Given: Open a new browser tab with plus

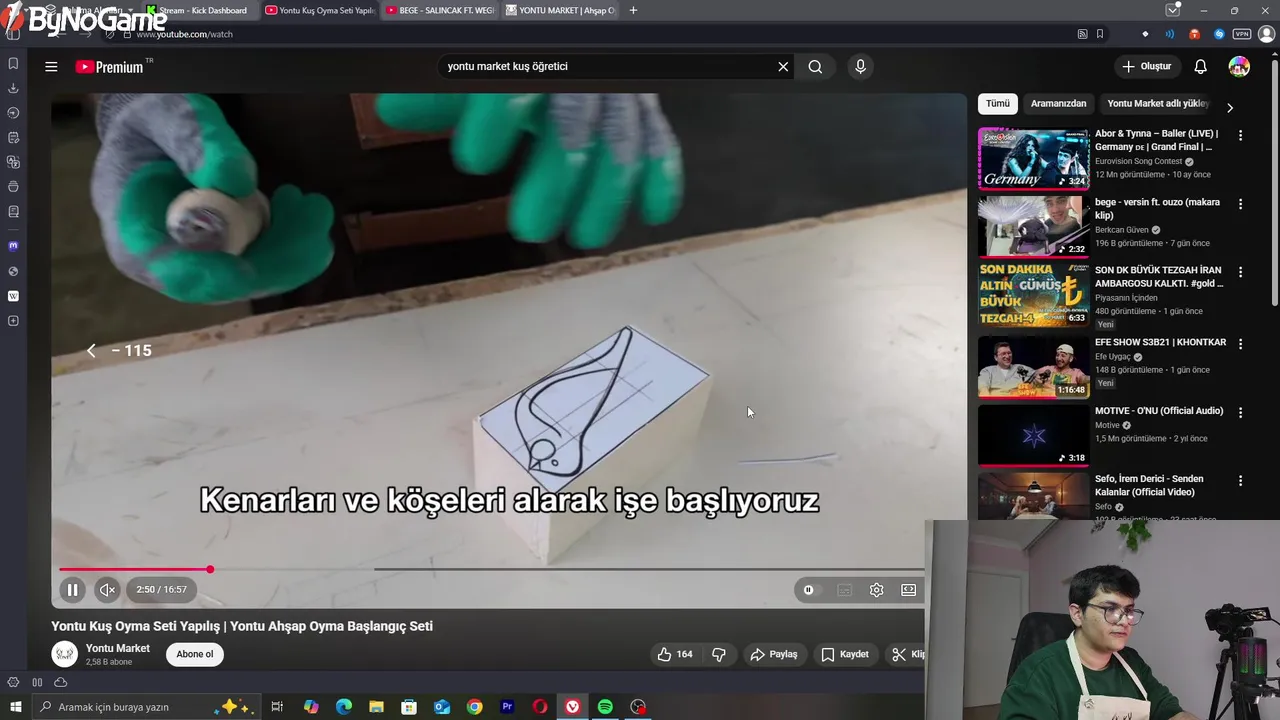Looking at the screenshot, I should click(x=633, y=10).
